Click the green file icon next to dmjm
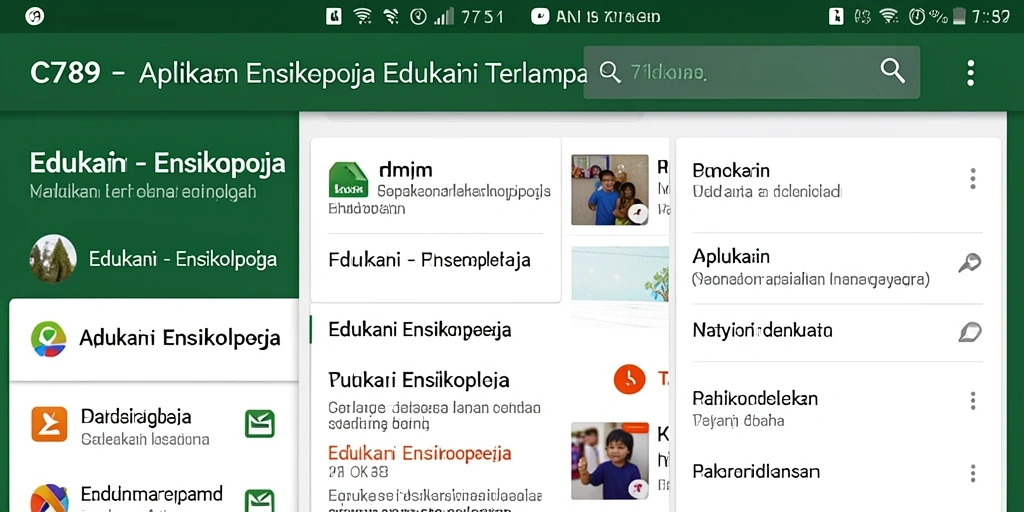1024x512 pixels. (x=347, y=180)
